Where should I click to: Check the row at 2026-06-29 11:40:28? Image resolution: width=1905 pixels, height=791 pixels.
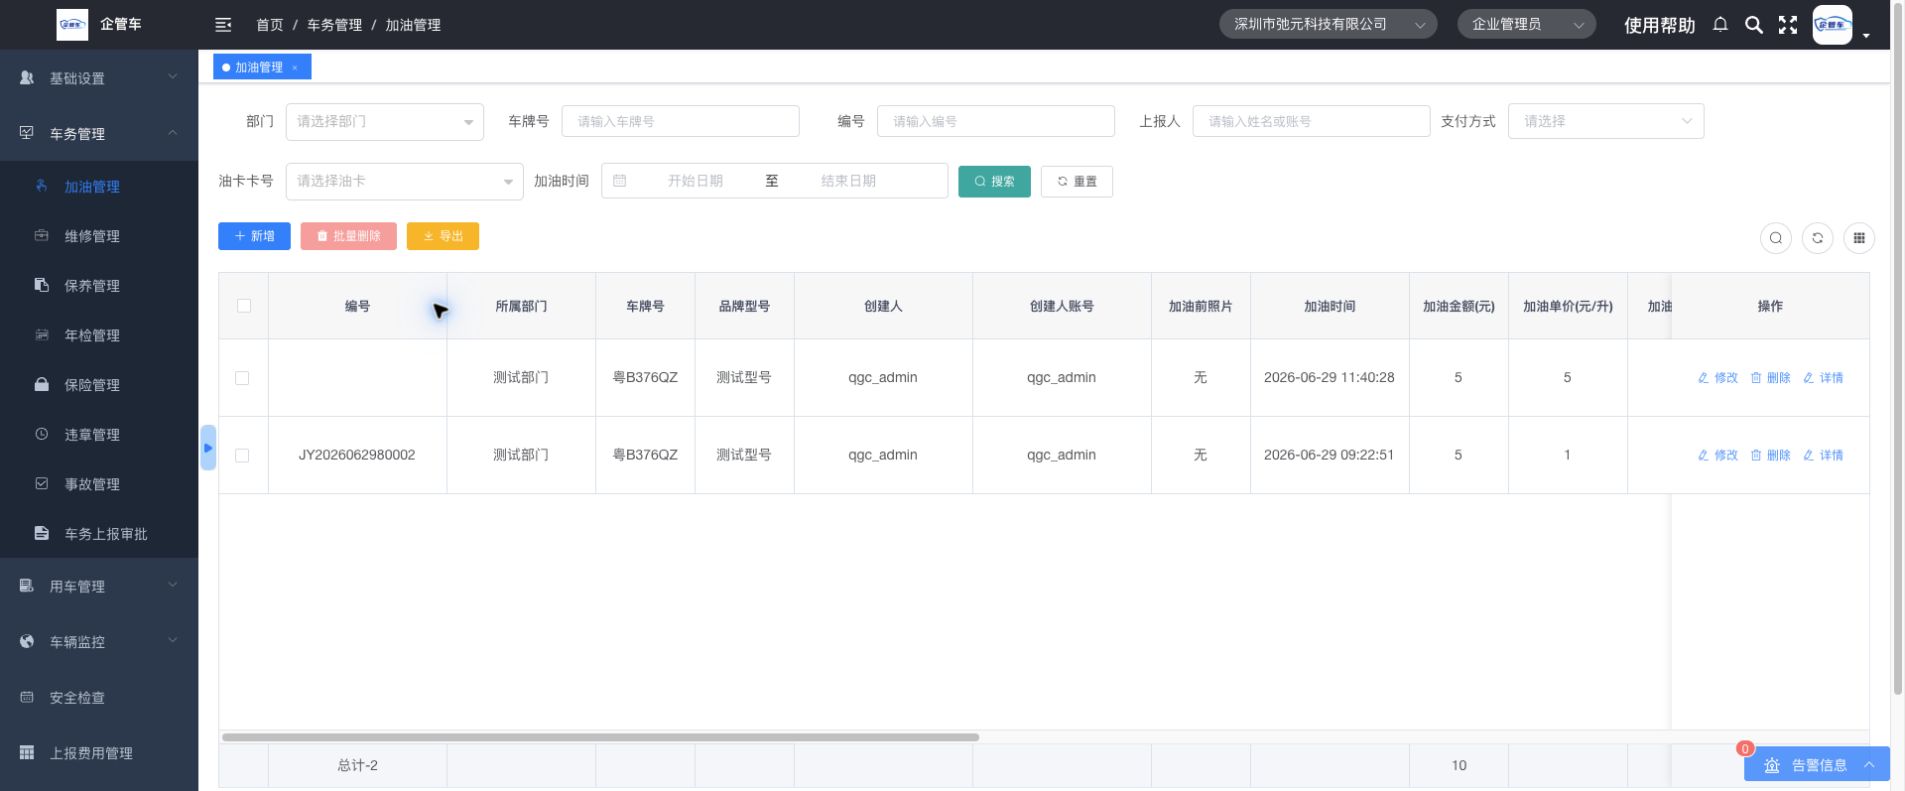[242, 378]
